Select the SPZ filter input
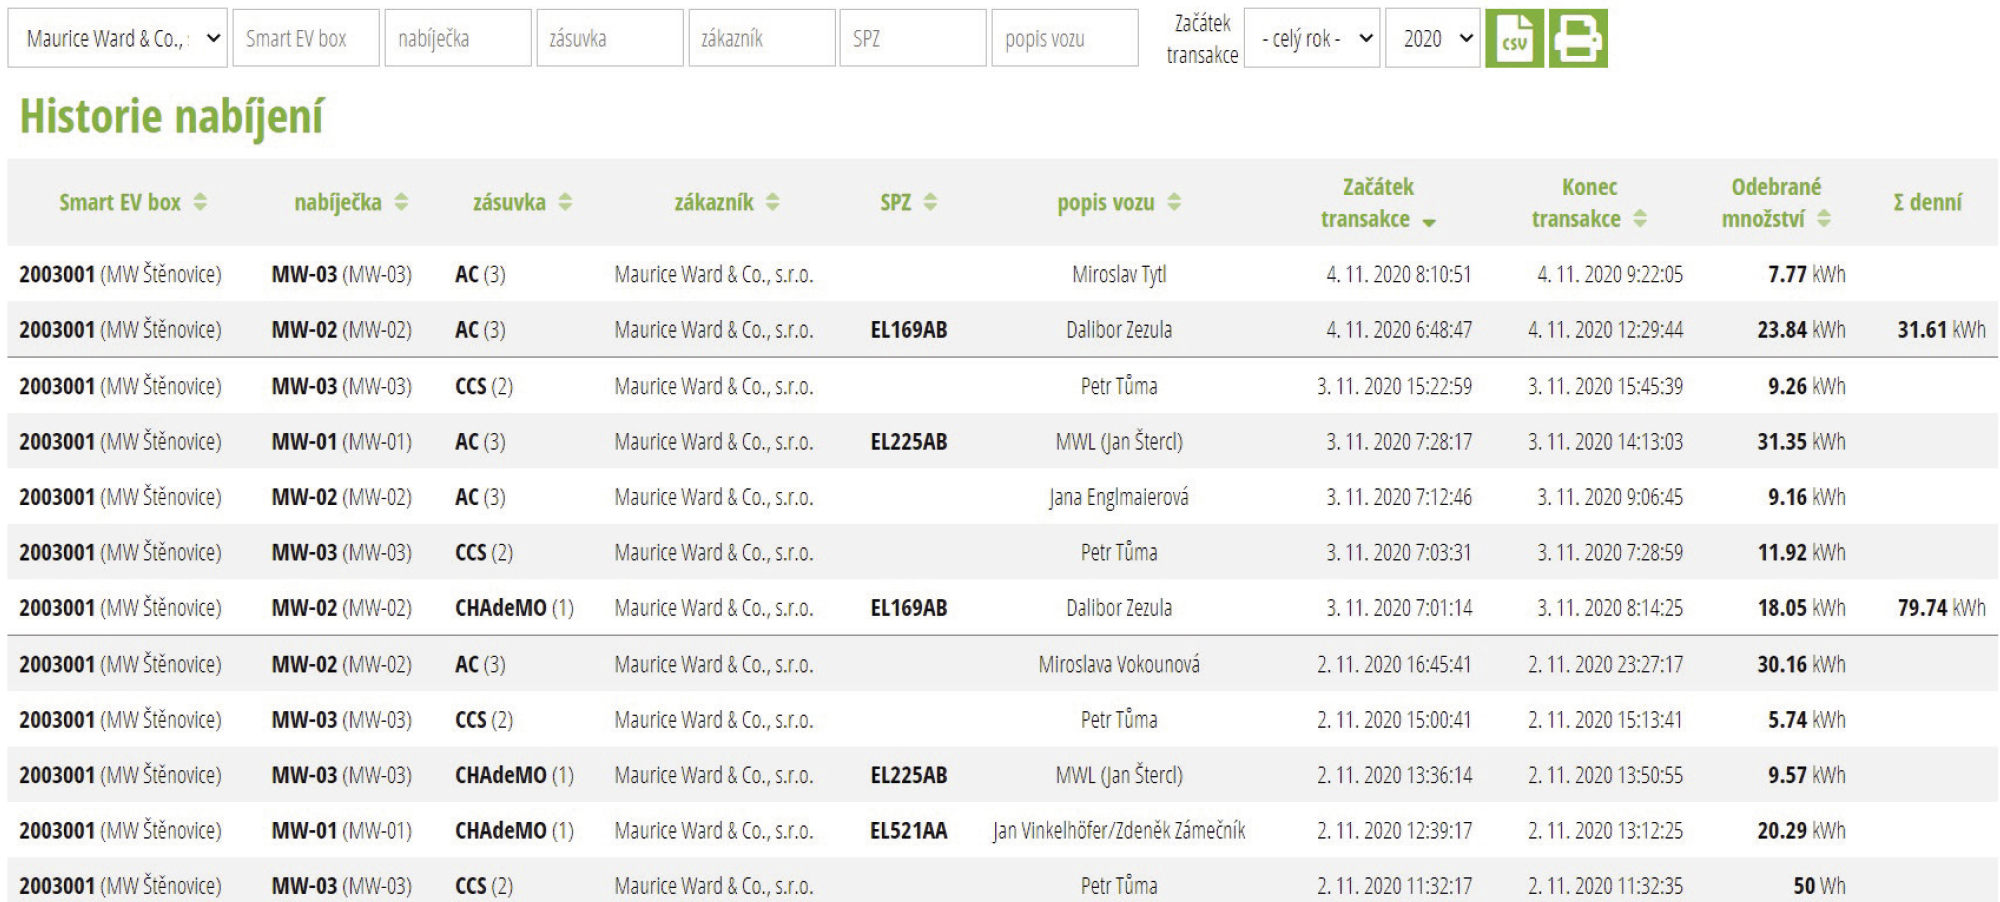The image size is (2000, 902). coord(913,38)
